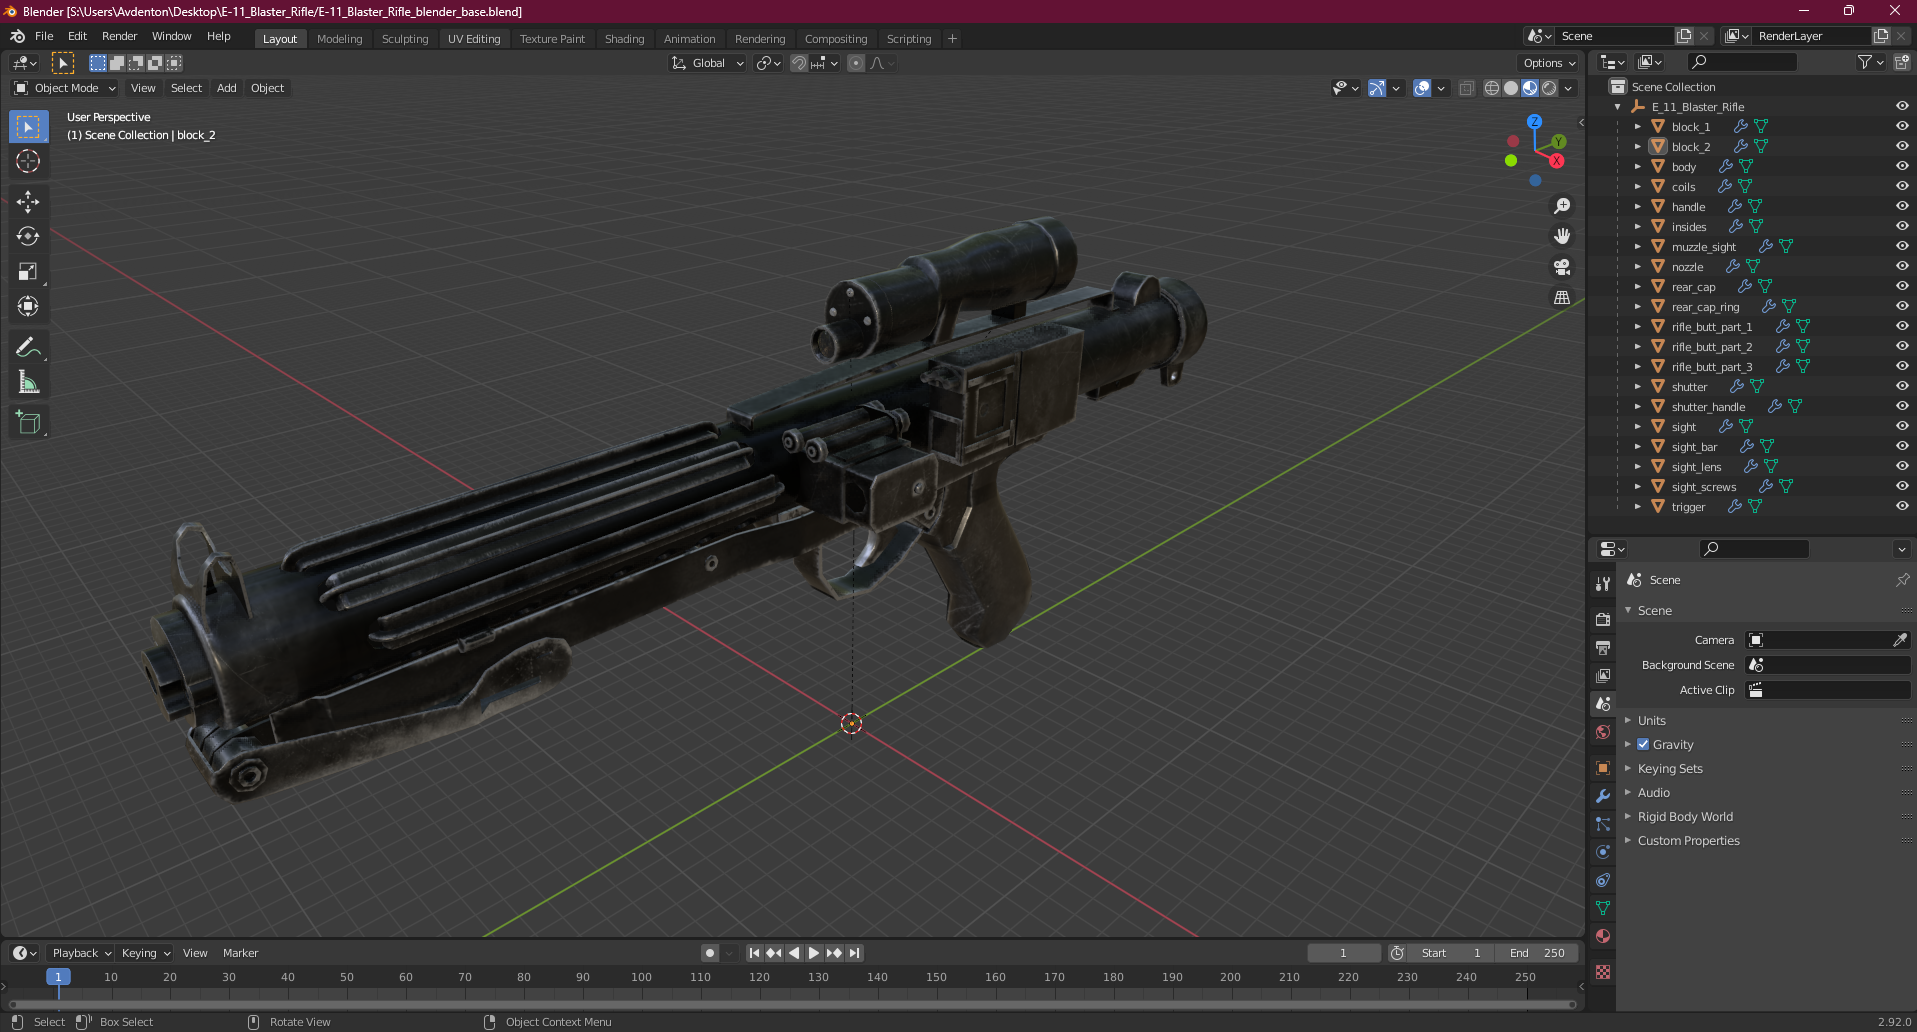Switch to wireframe viewport shading

click(1492, 88)
